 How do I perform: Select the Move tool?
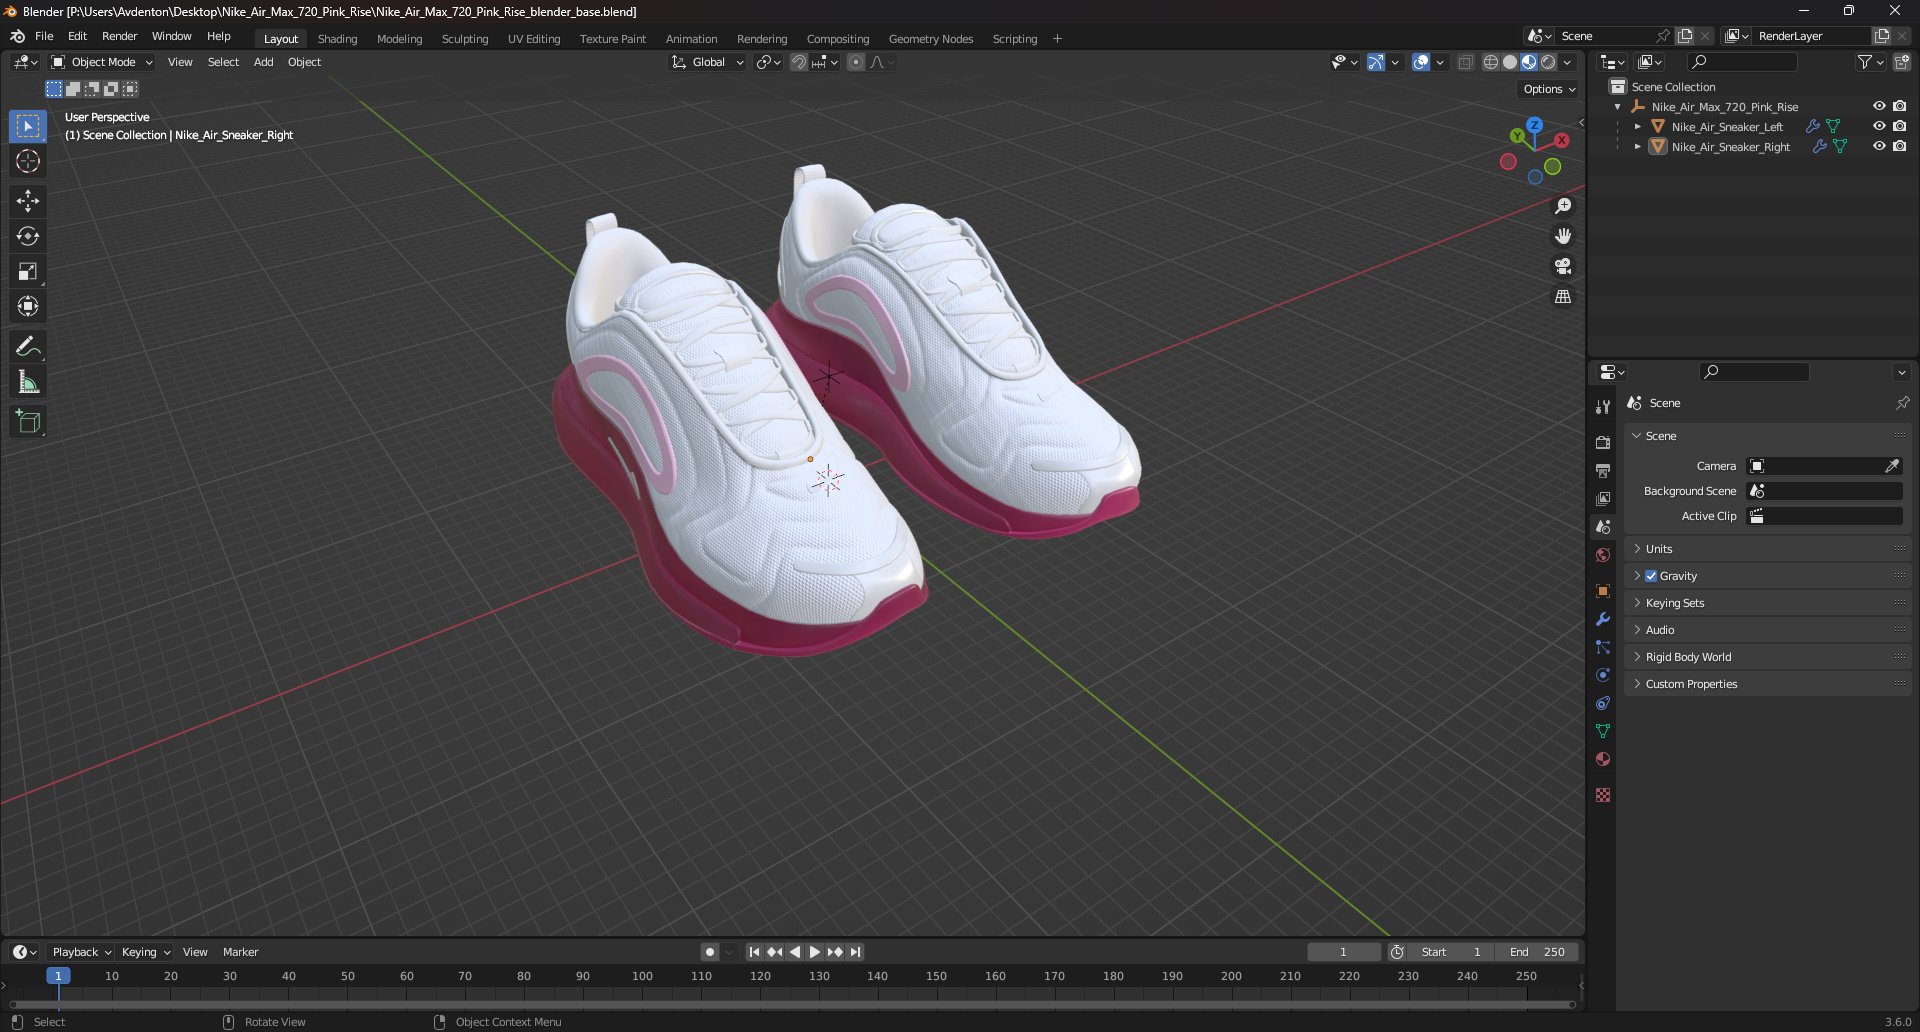(x=28, y=201)
